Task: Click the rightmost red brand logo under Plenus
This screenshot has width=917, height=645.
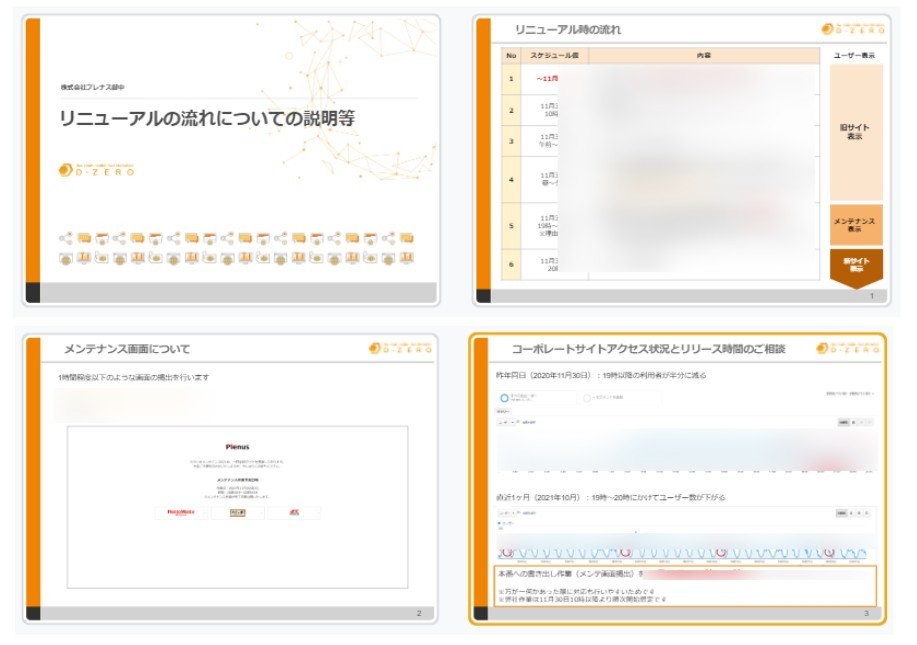Action: click(x=293, y=512)
